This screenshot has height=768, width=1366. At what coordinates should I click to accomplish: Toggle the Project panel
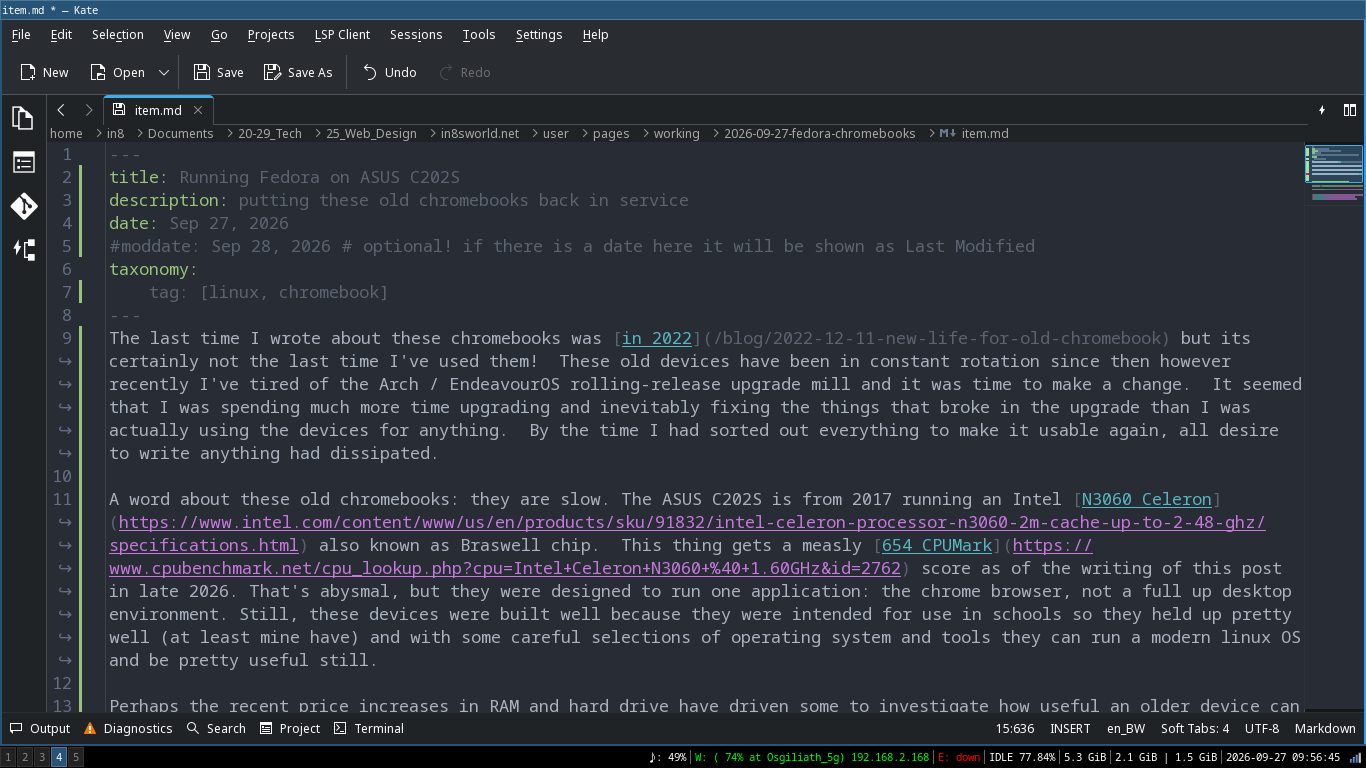[x=290, y=728]
